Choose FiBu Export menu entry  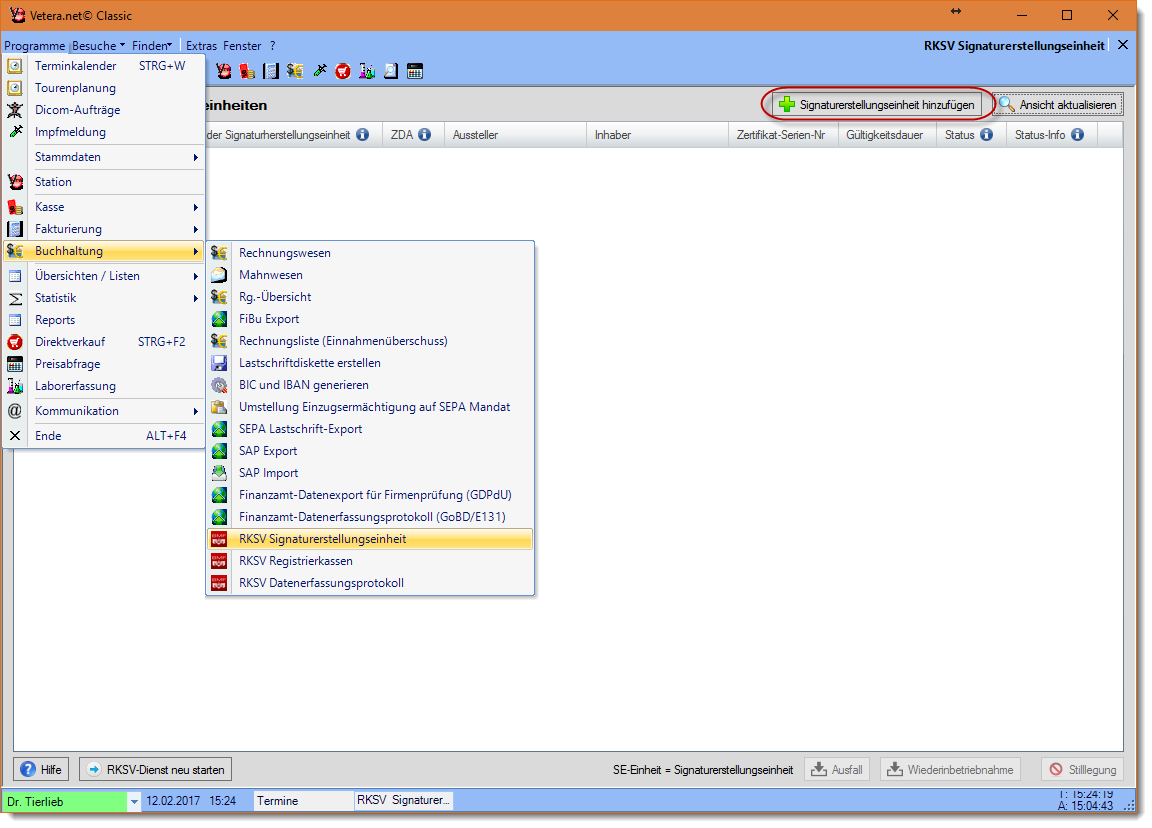point(268,319)
